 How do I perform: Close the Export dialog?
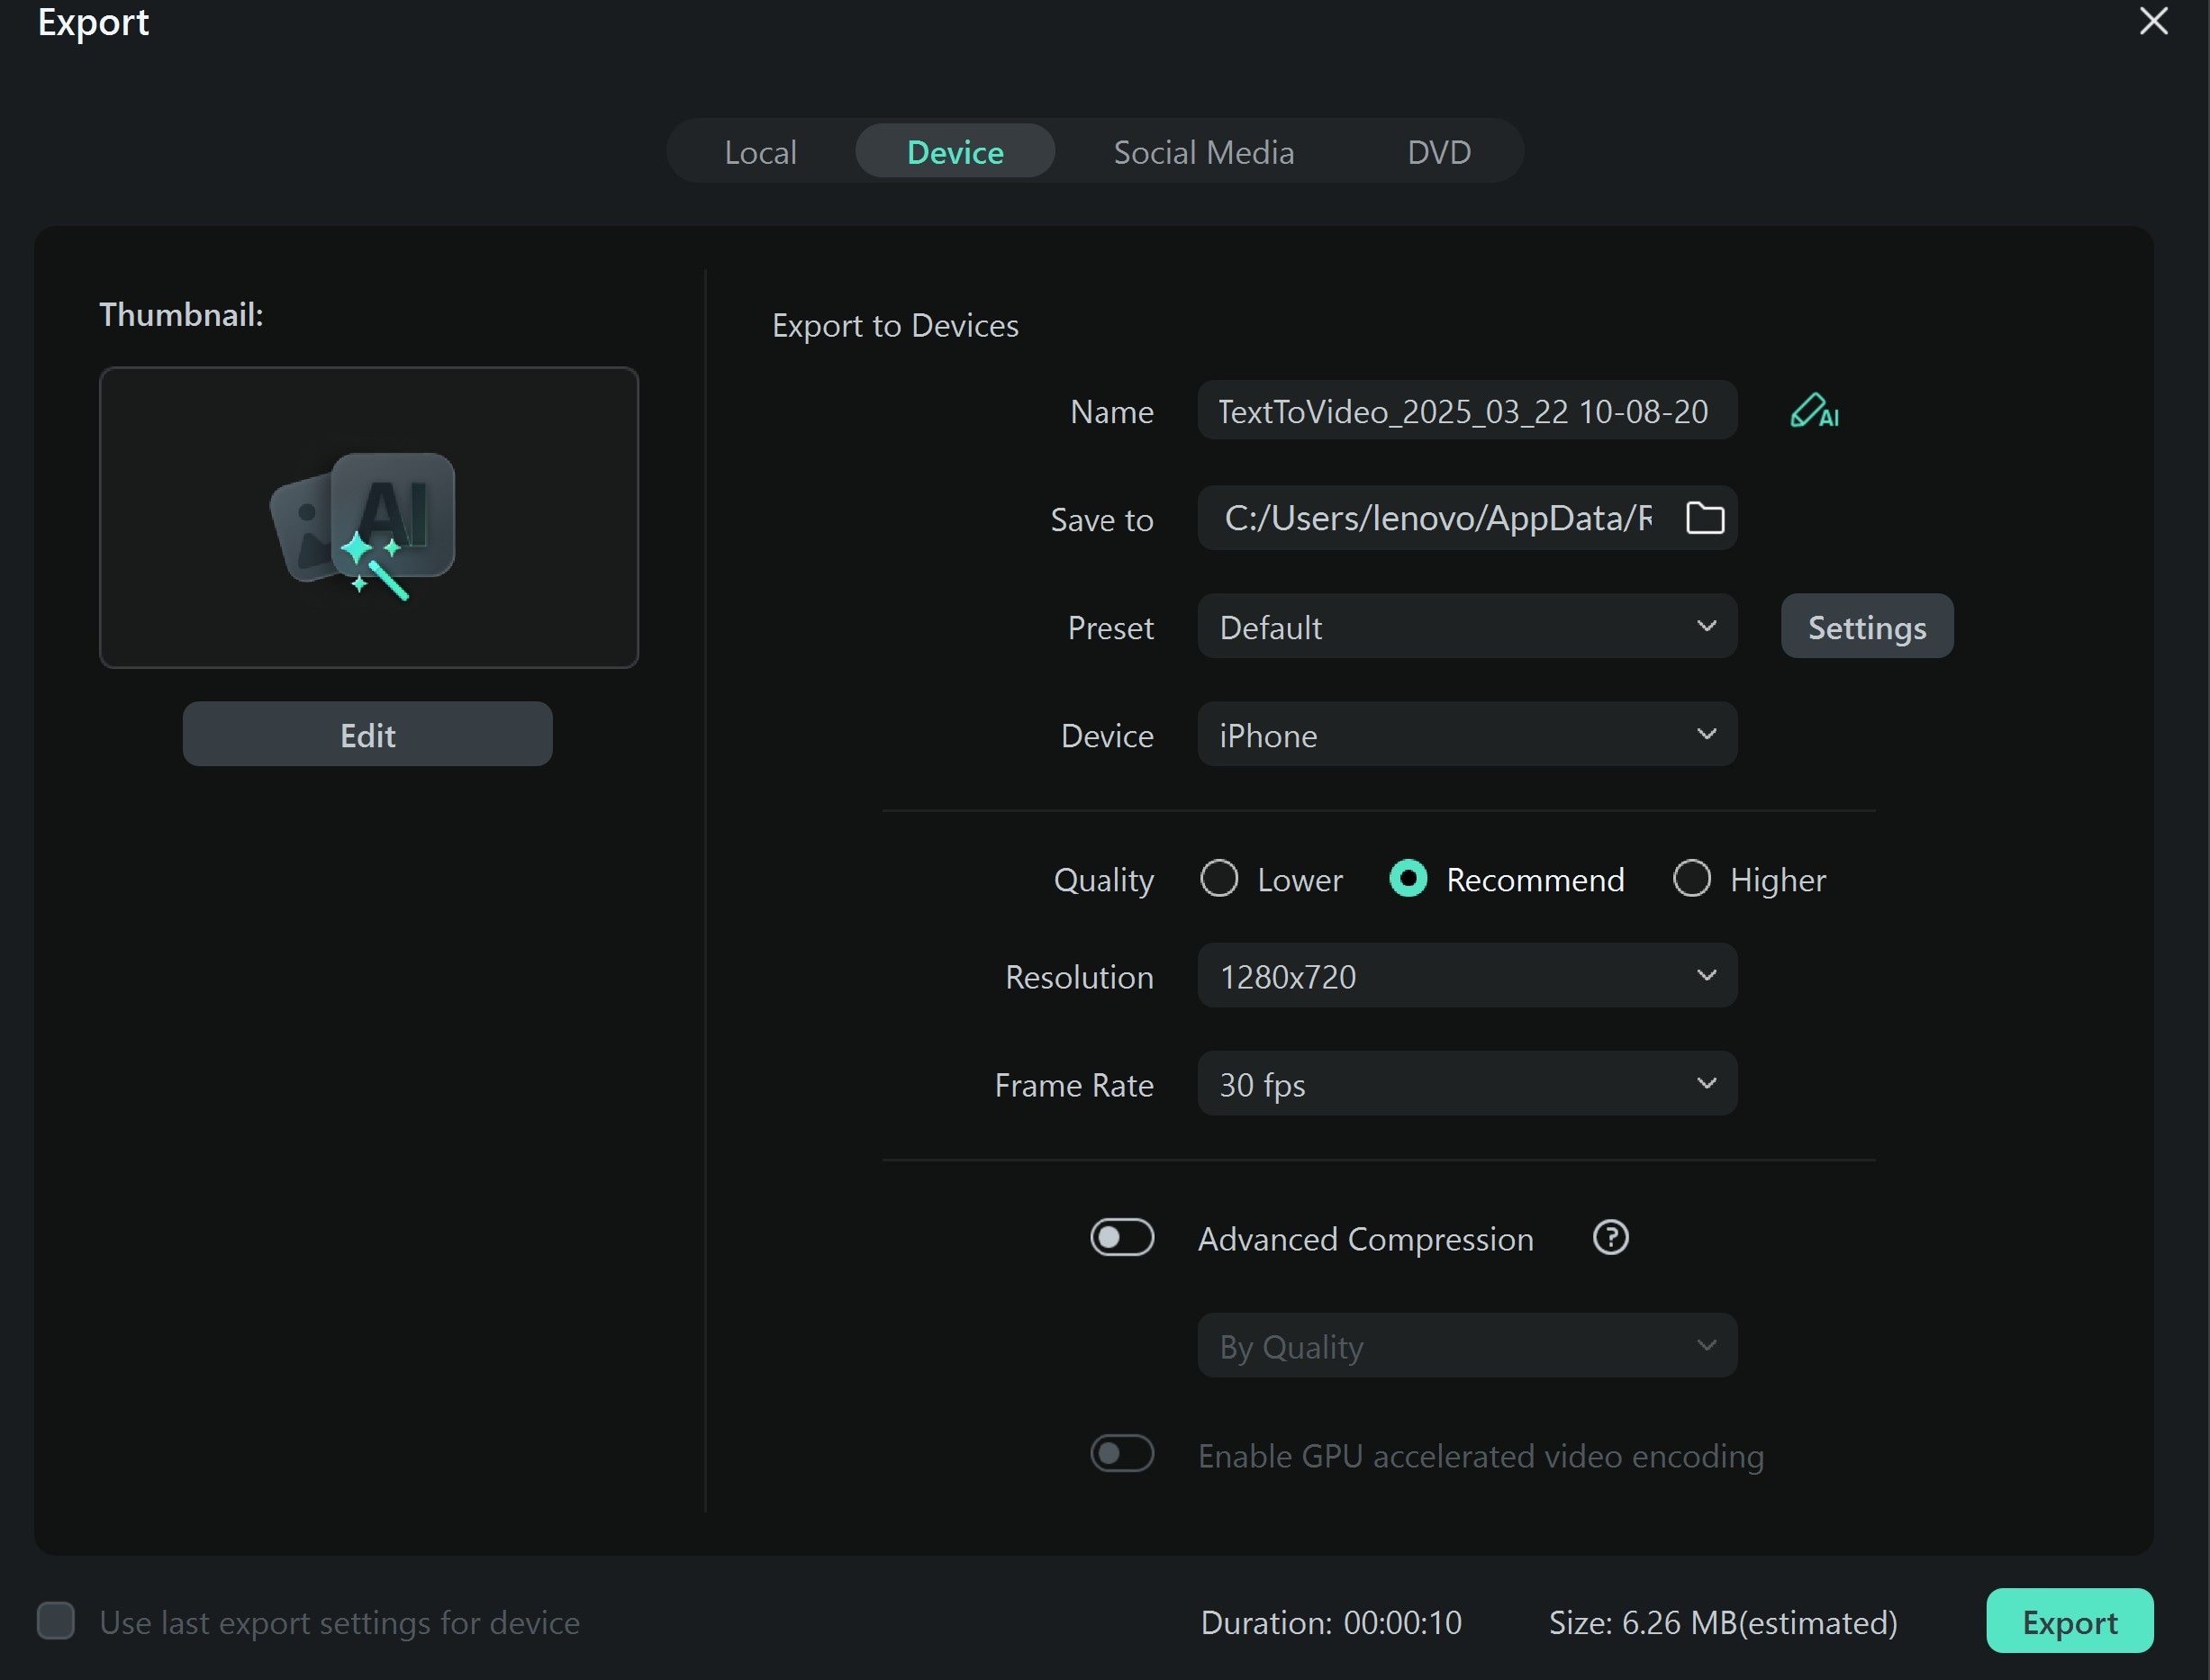(2153, 21)
